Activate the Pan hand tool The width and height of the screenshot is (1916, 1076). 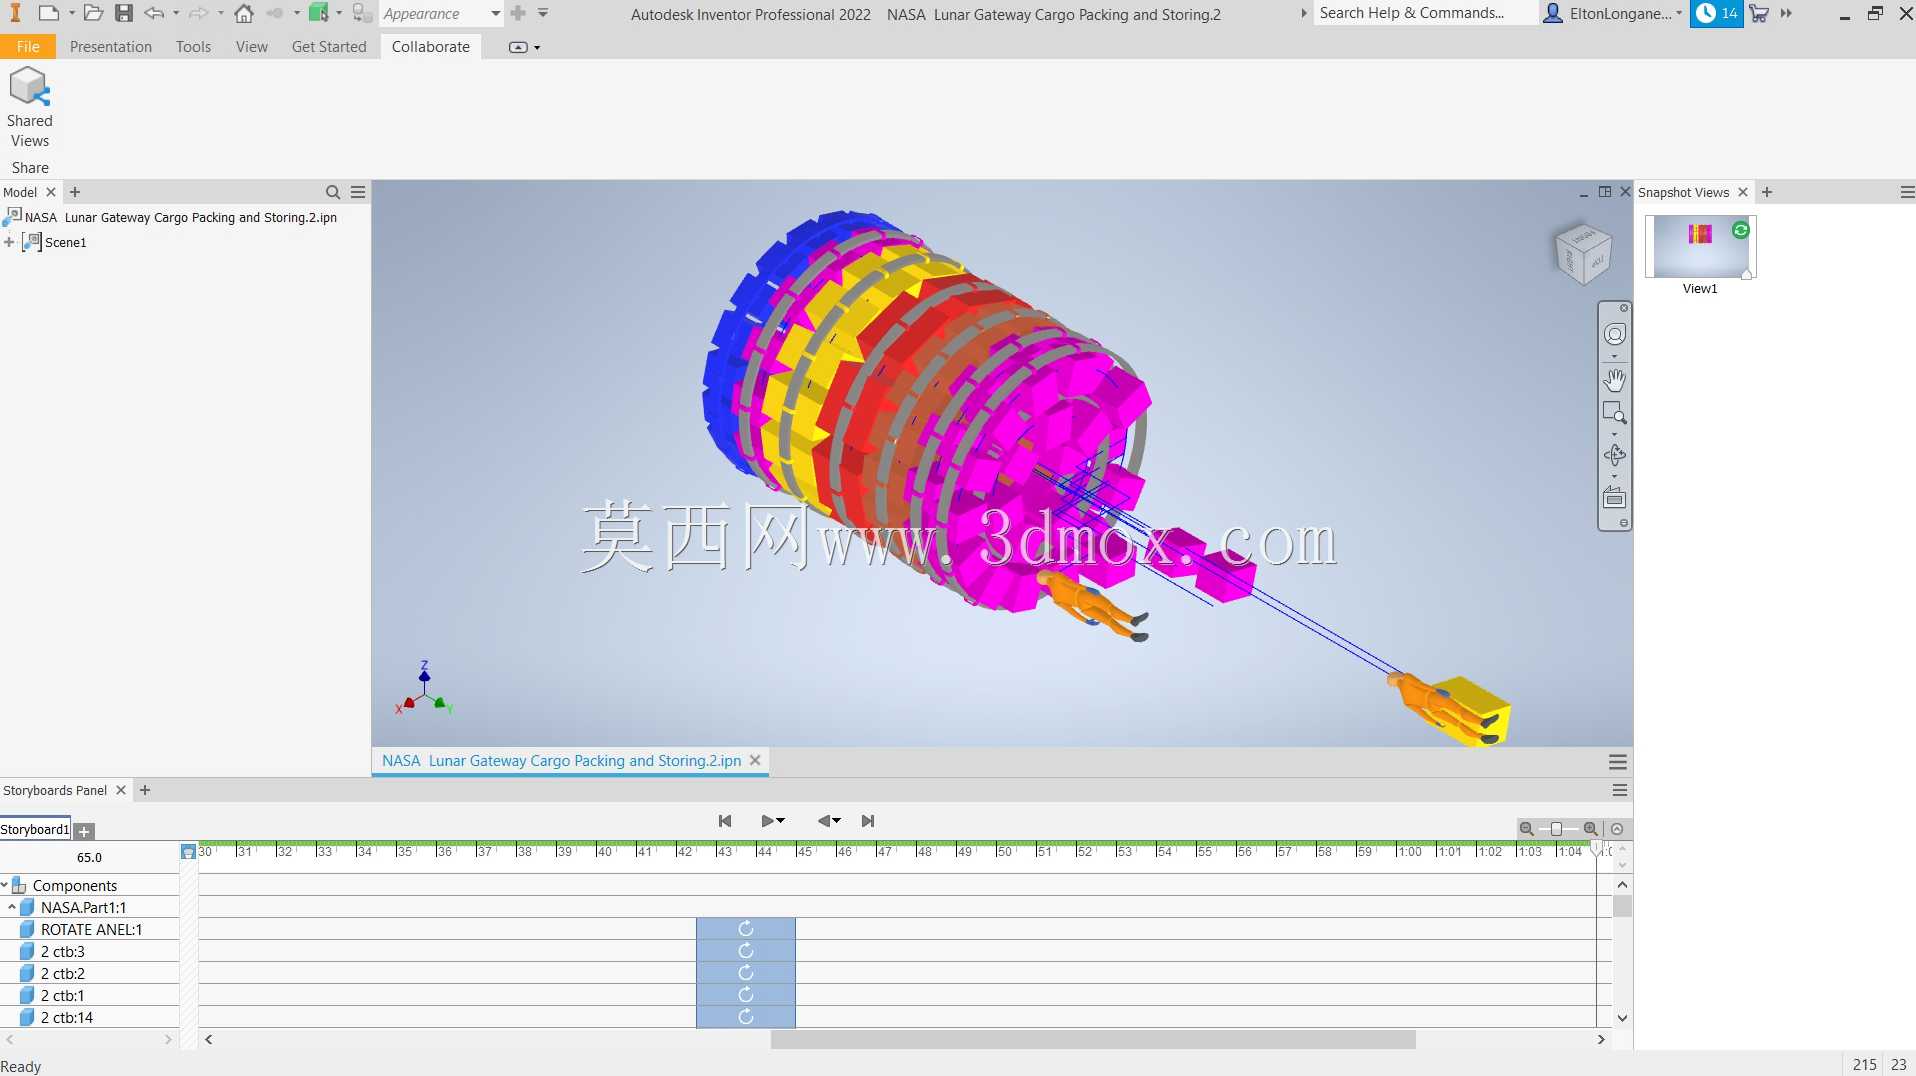[x=1615, y=380]
